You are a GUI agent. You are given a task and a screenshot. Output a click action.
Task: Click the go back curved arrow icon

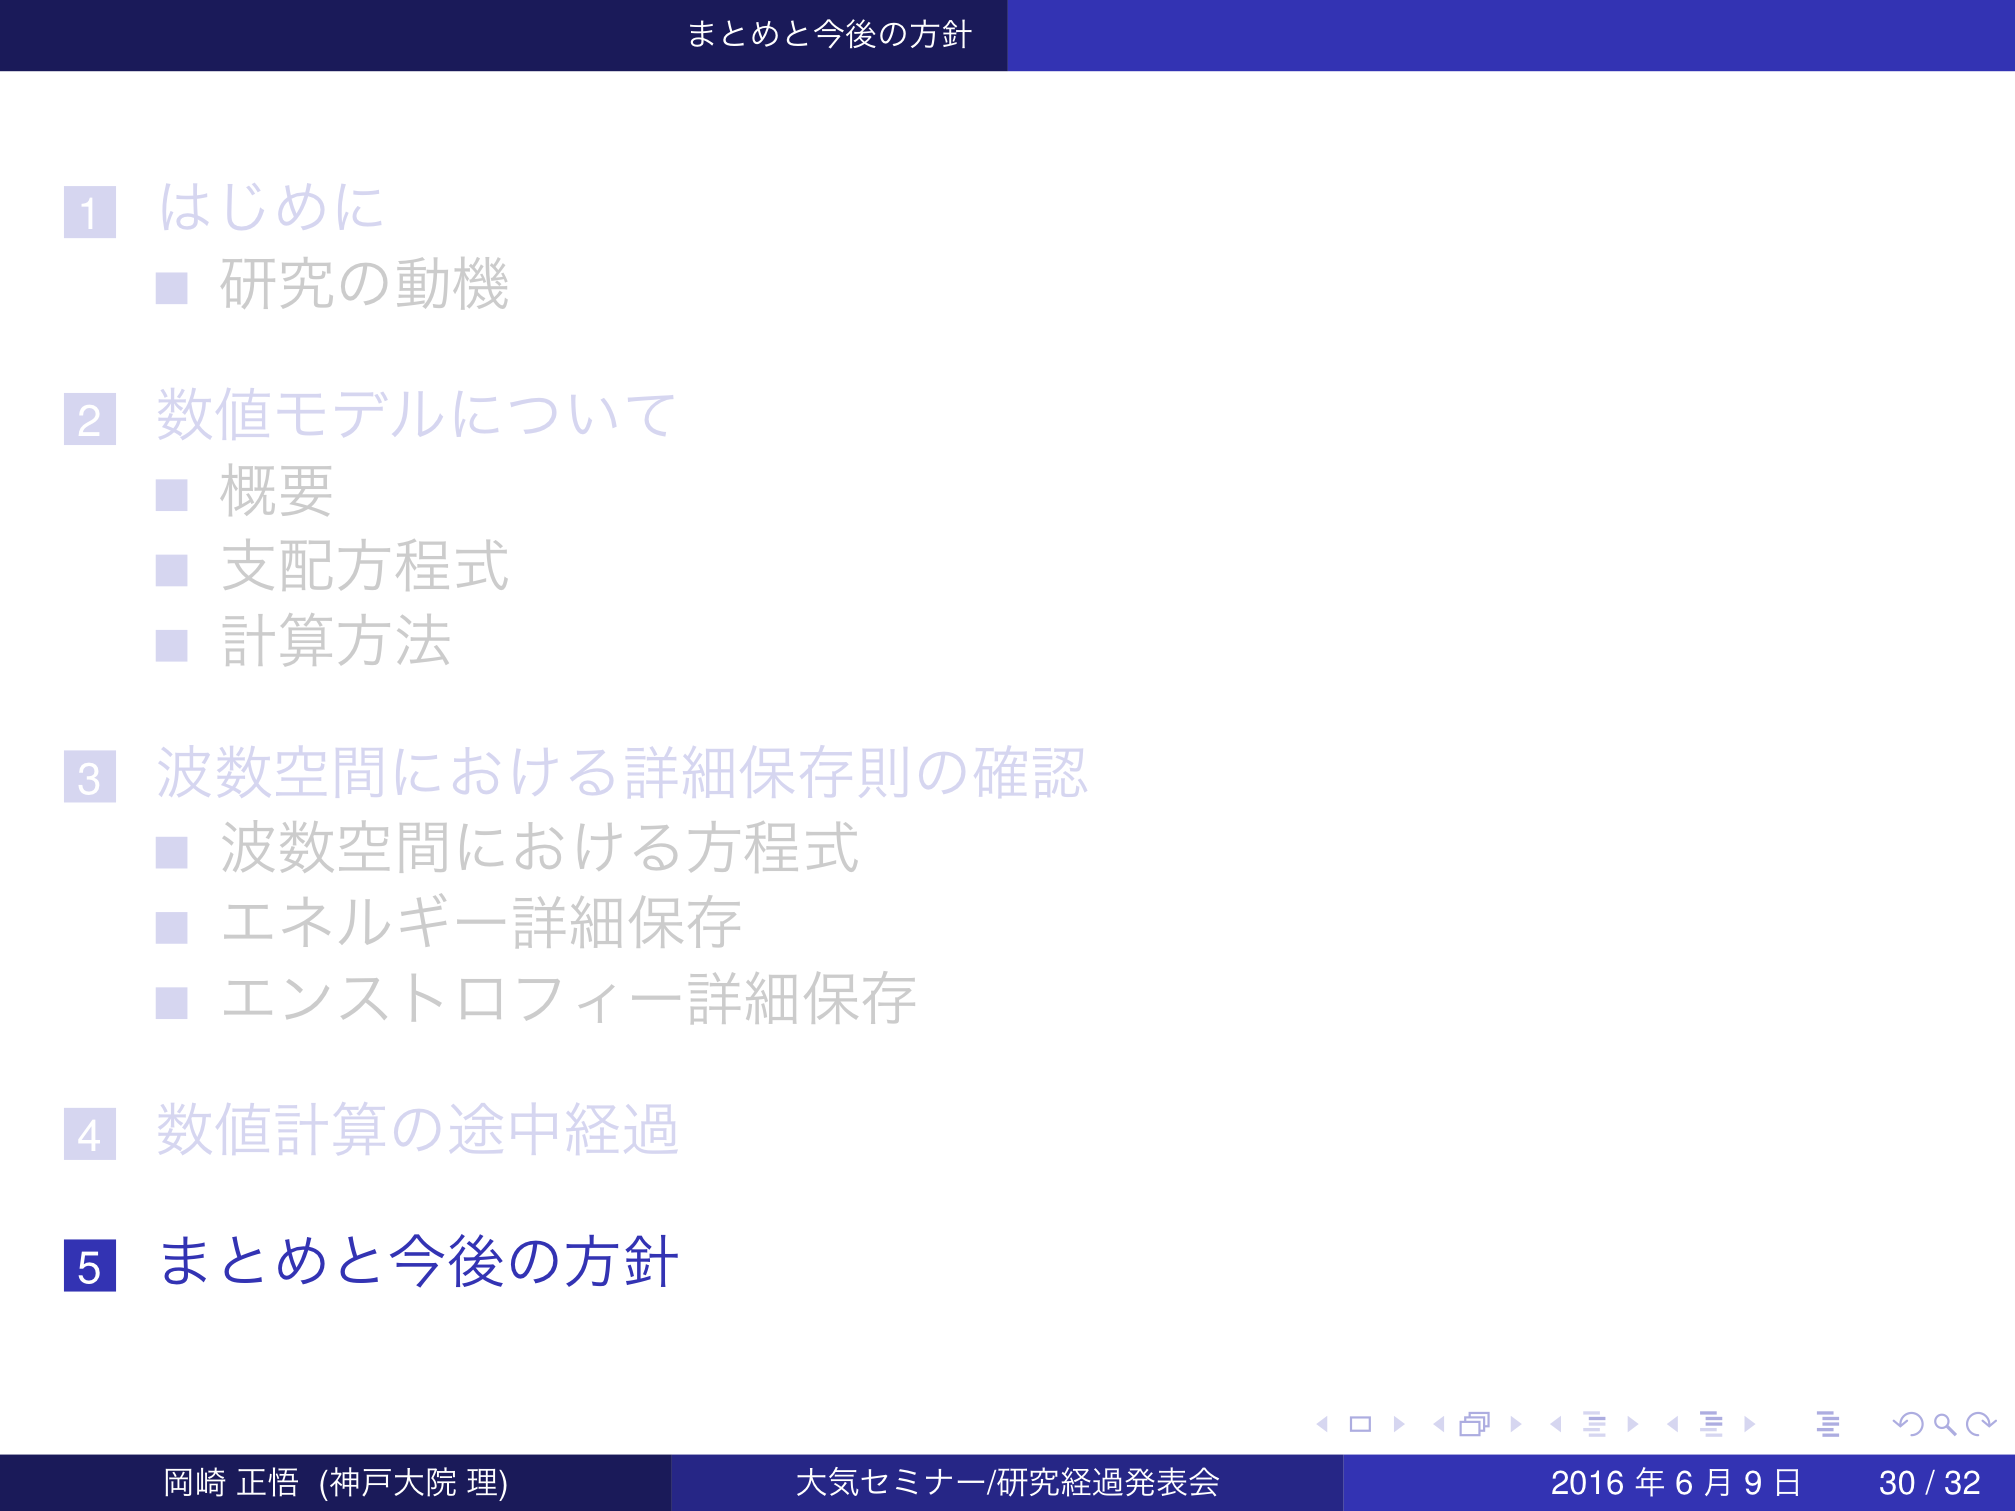pos(1908,1424)
